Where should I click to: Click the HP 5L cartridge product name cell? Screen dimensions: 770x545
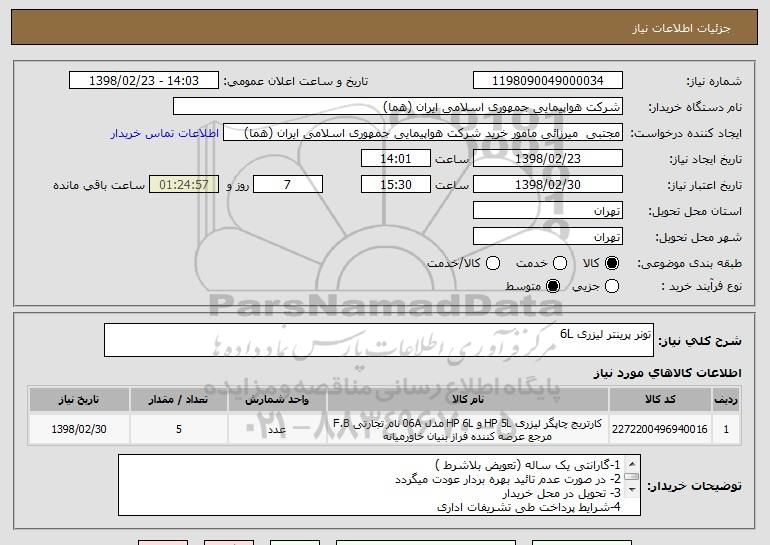[468, 429]
